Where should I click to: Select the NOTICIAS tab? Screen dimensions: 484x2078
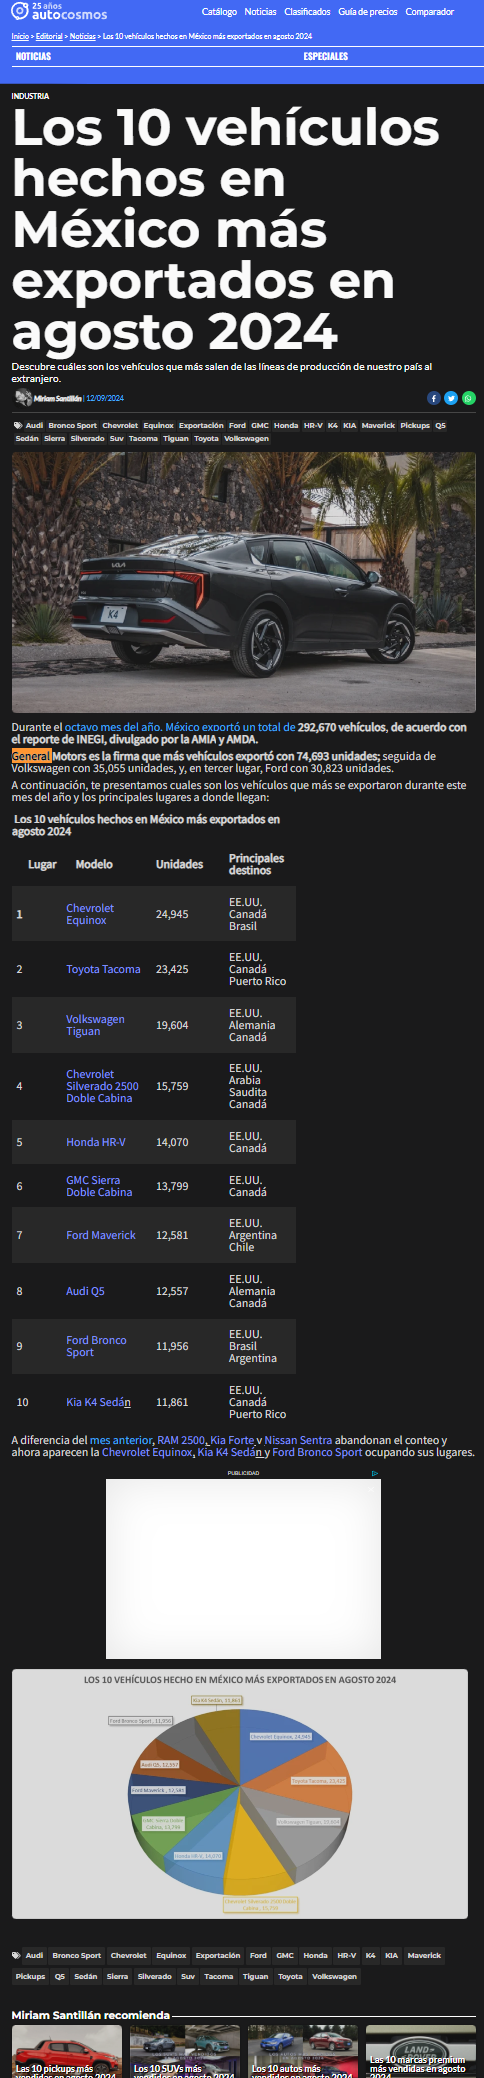pyautogui.click(x=33, y=57)
